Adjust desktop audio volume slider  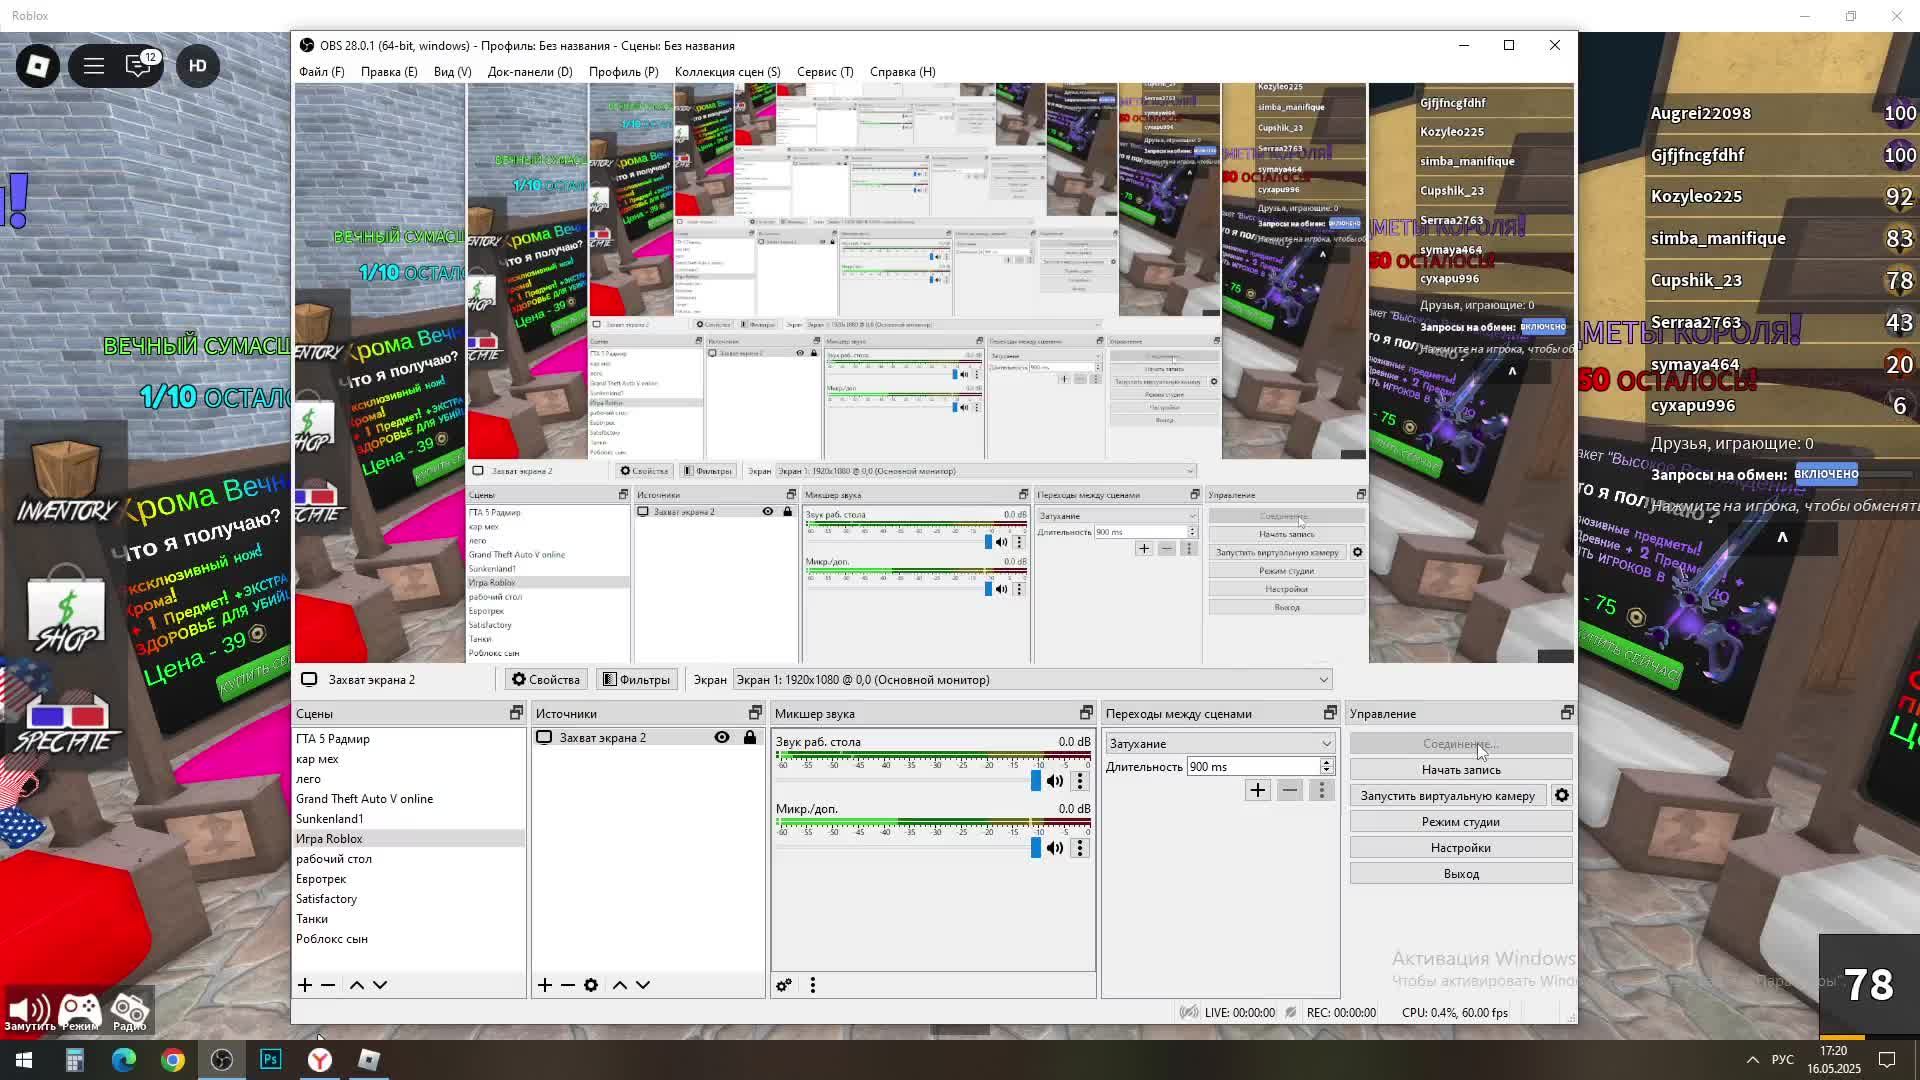pos(1036,781)
